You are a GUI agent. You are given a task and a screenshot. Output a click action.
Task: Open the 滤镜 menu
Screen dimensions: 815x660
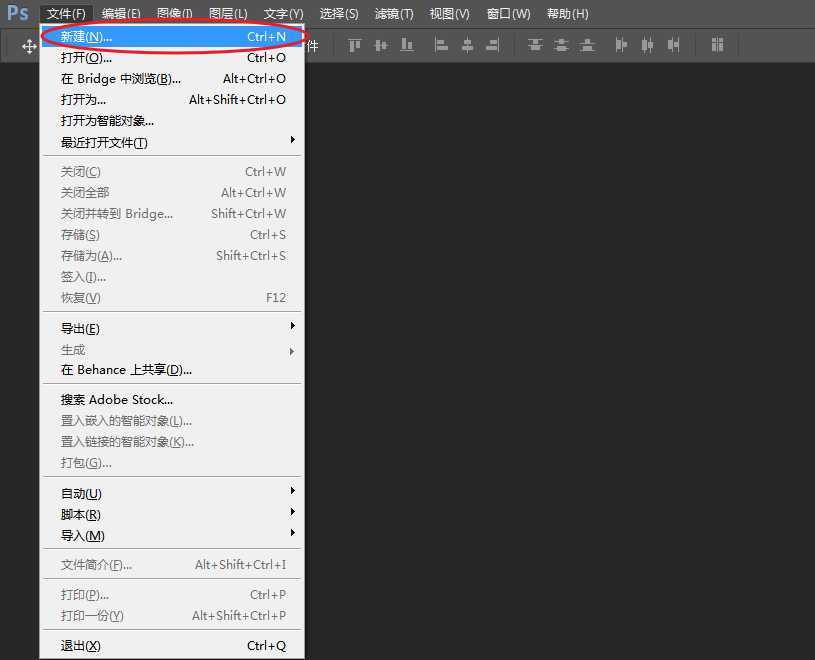point(393,13)
